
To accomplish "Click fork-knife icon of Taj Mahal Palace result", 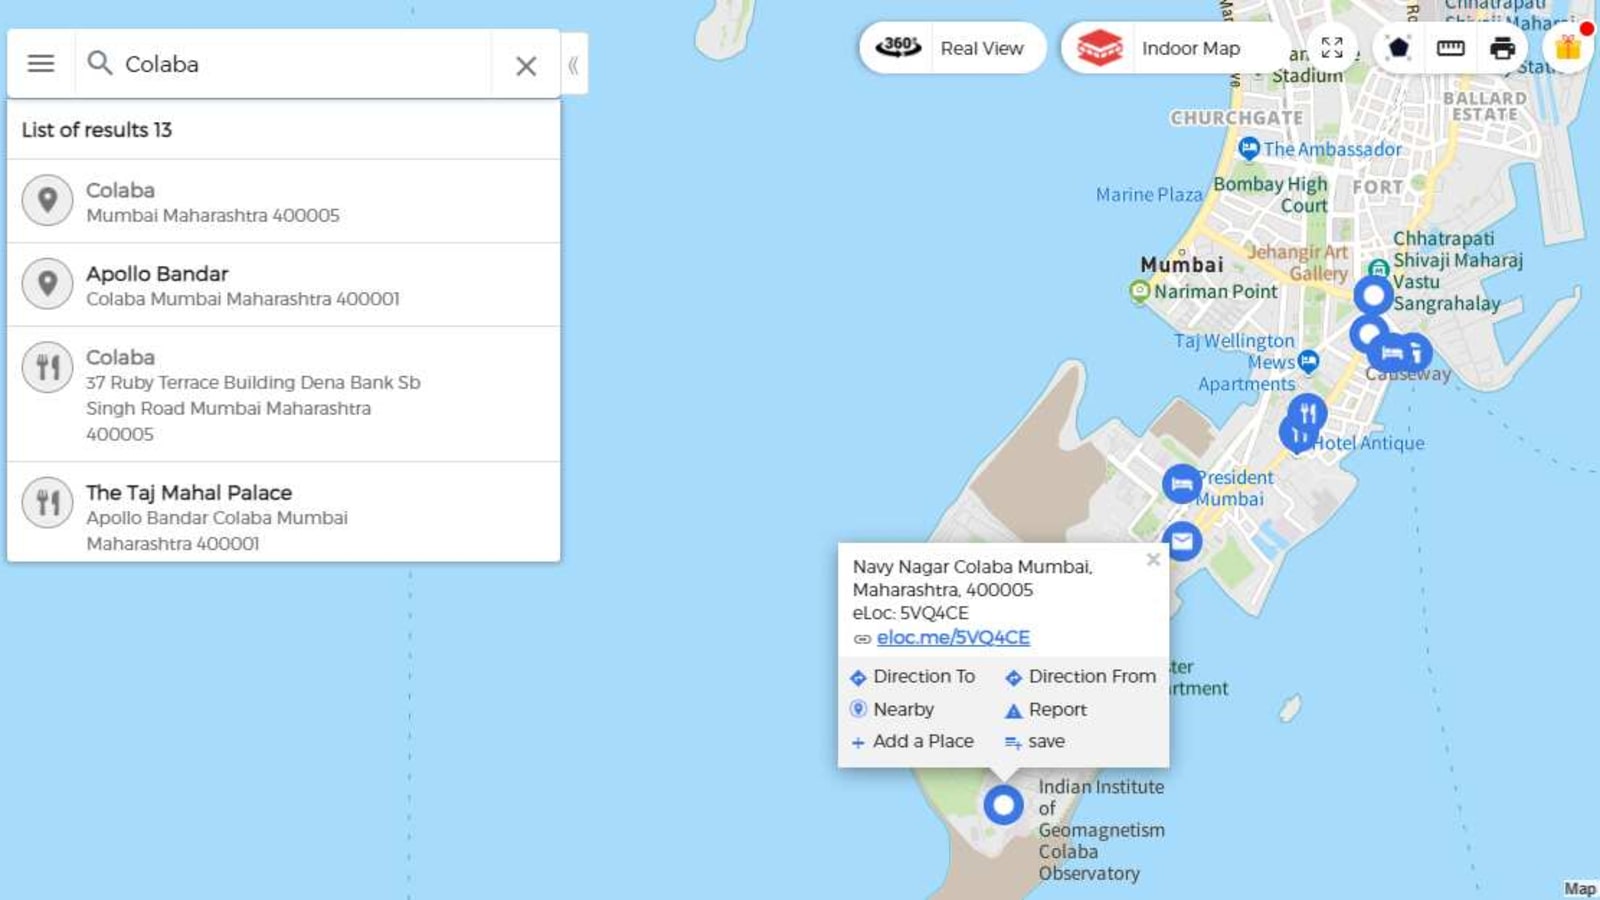I will click(x=47, y=502).
